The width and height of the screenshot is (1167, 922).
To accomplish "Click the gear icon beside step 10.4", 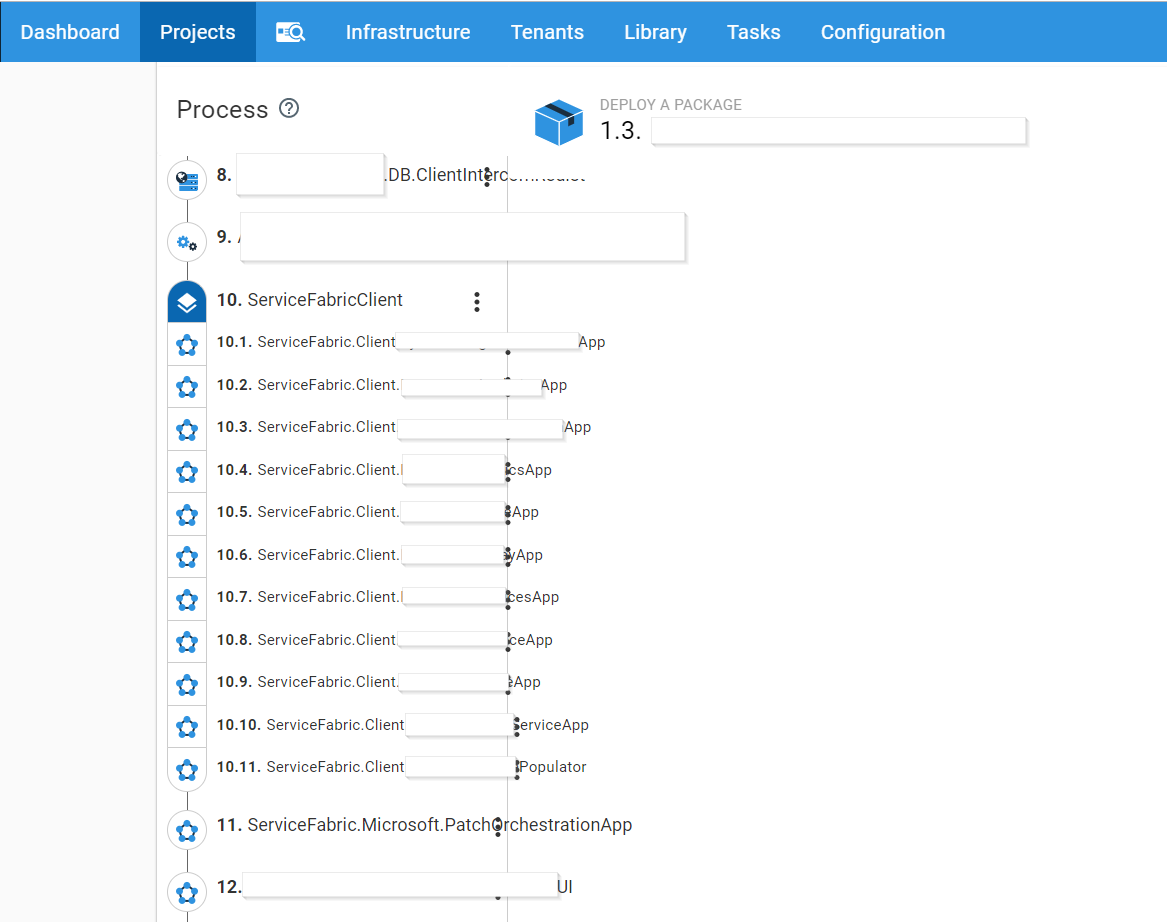I will 186,471.
